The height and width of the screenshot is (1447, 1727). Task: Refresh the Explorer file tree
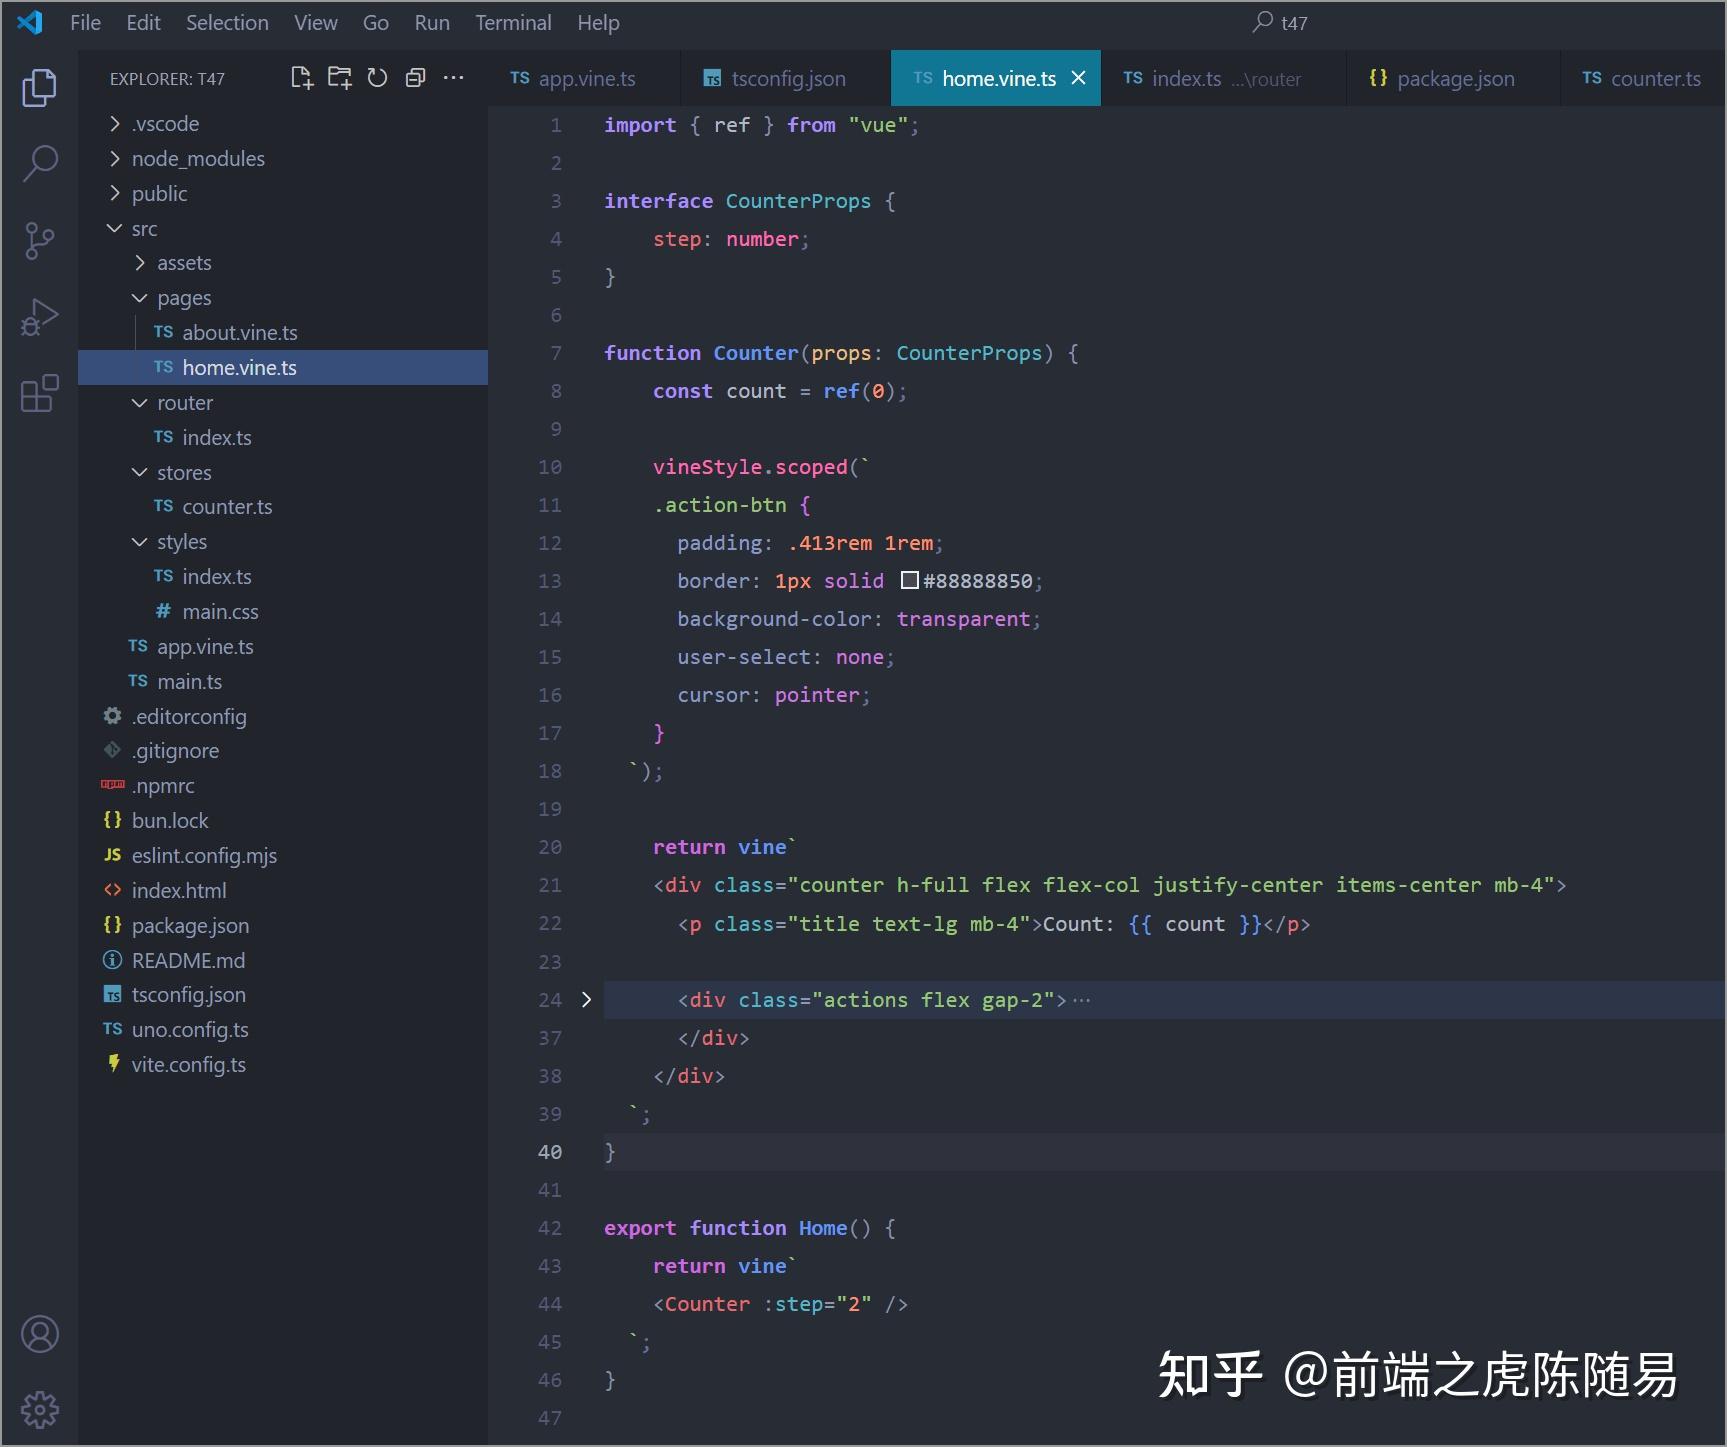pos(377,77)
